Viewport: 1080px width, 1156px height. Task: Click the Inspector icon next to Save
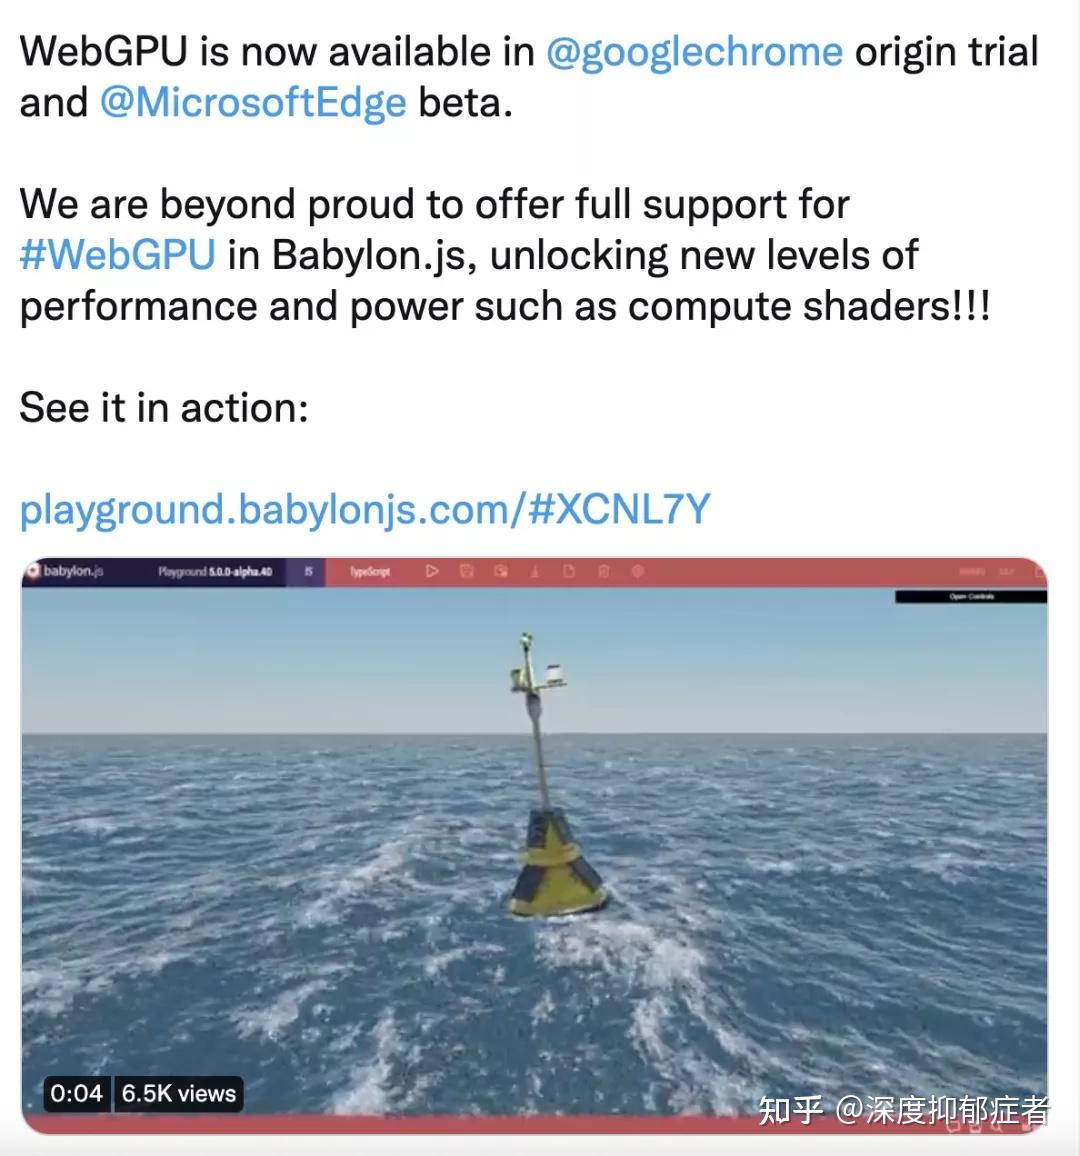(501, 571)
